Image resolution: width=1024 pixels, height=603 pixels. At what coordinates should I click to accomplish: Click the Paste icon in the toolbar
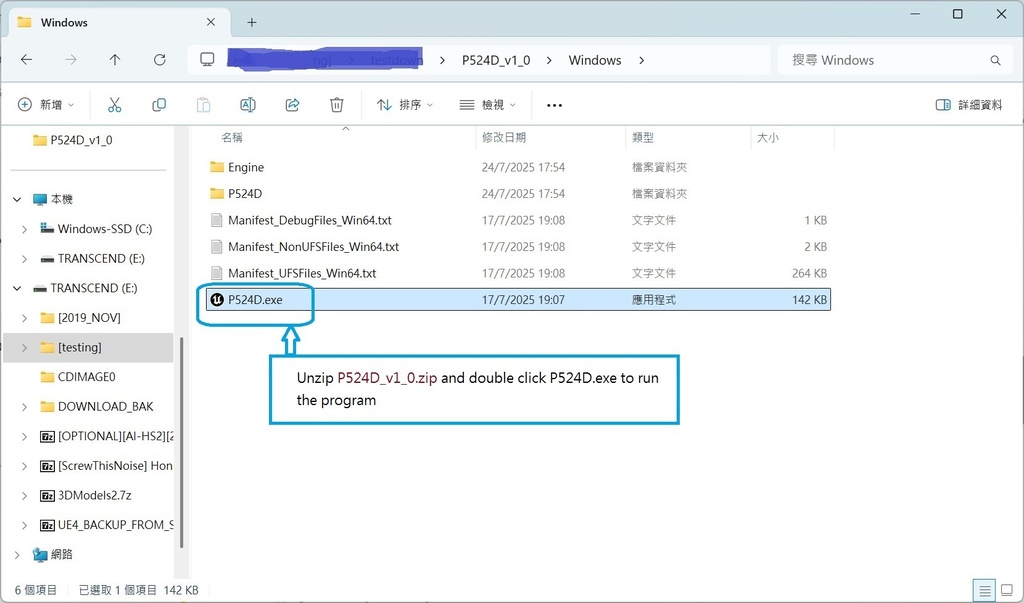click(x=203, y=104)
